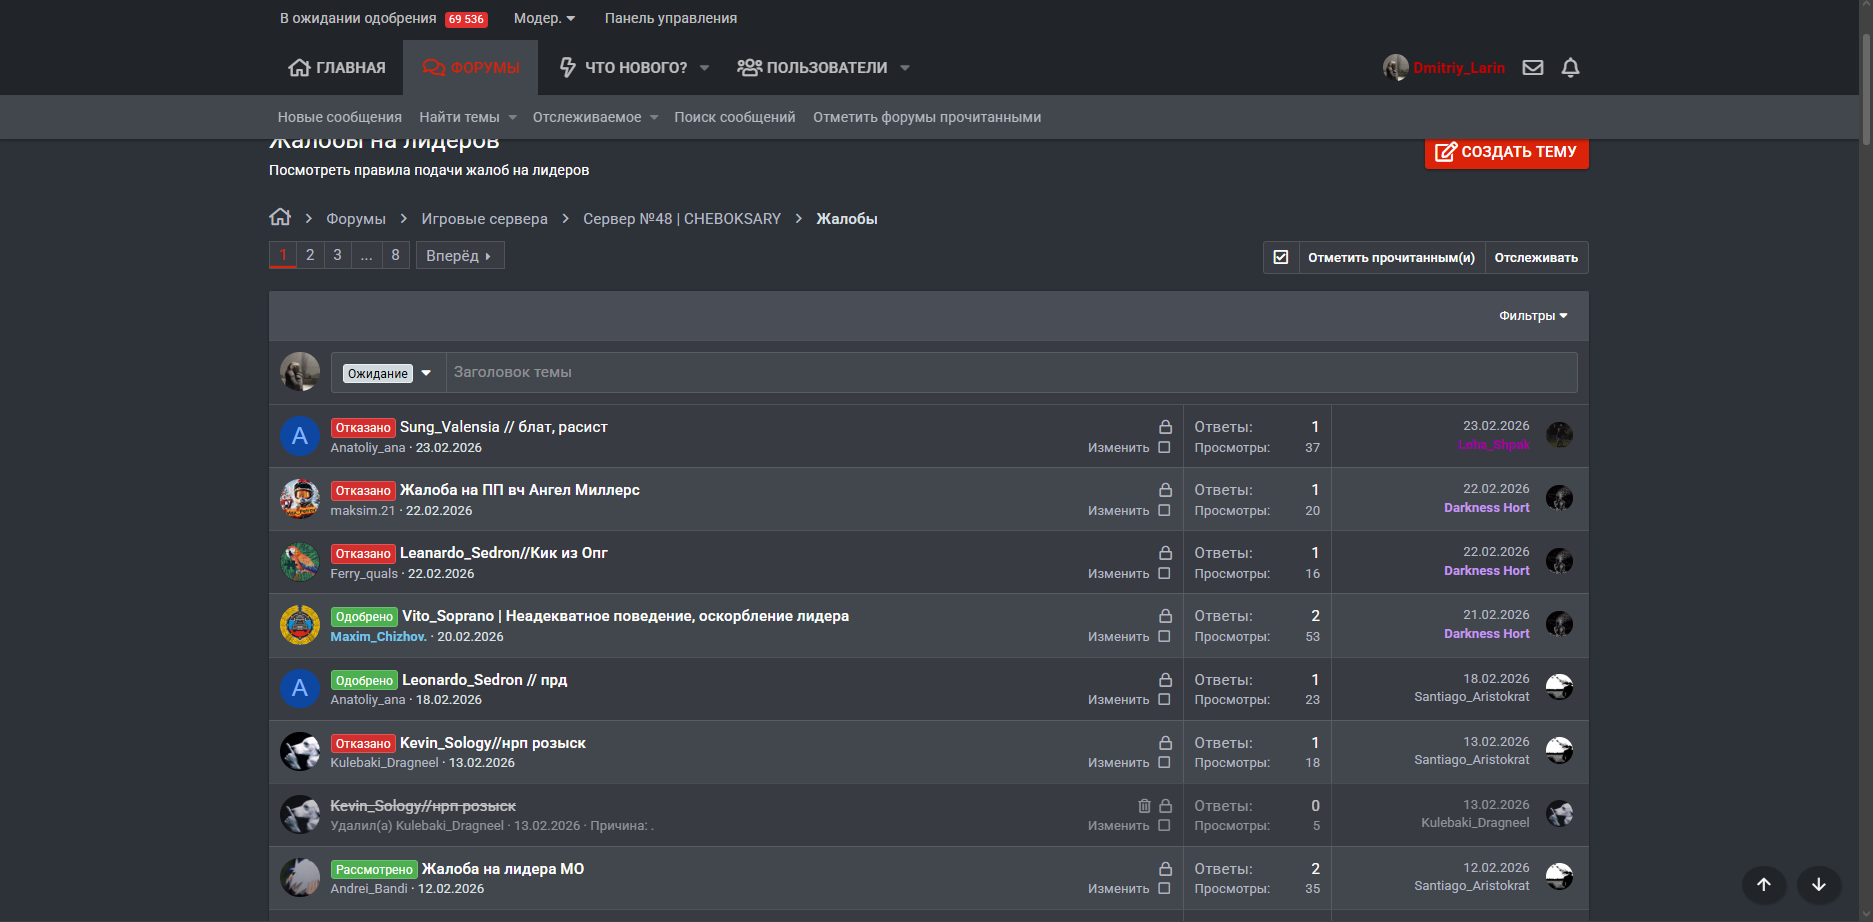The width and height of the screenshot is (1873, 922).
Task: Click the Dmitriy_Larin avatar in the navbar
Action: 1395,68
